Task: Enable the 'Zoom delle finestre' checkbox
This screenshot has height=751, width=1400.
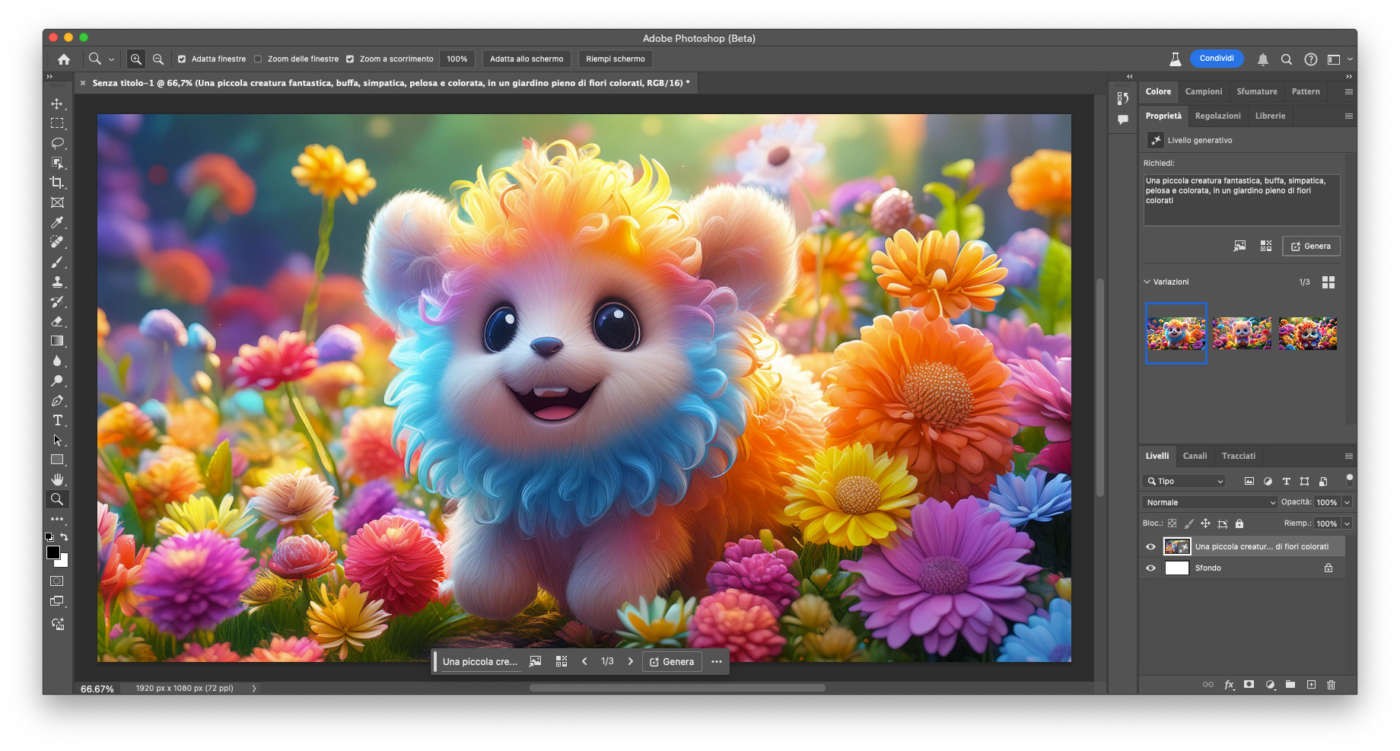Action: tap(258, 59)
